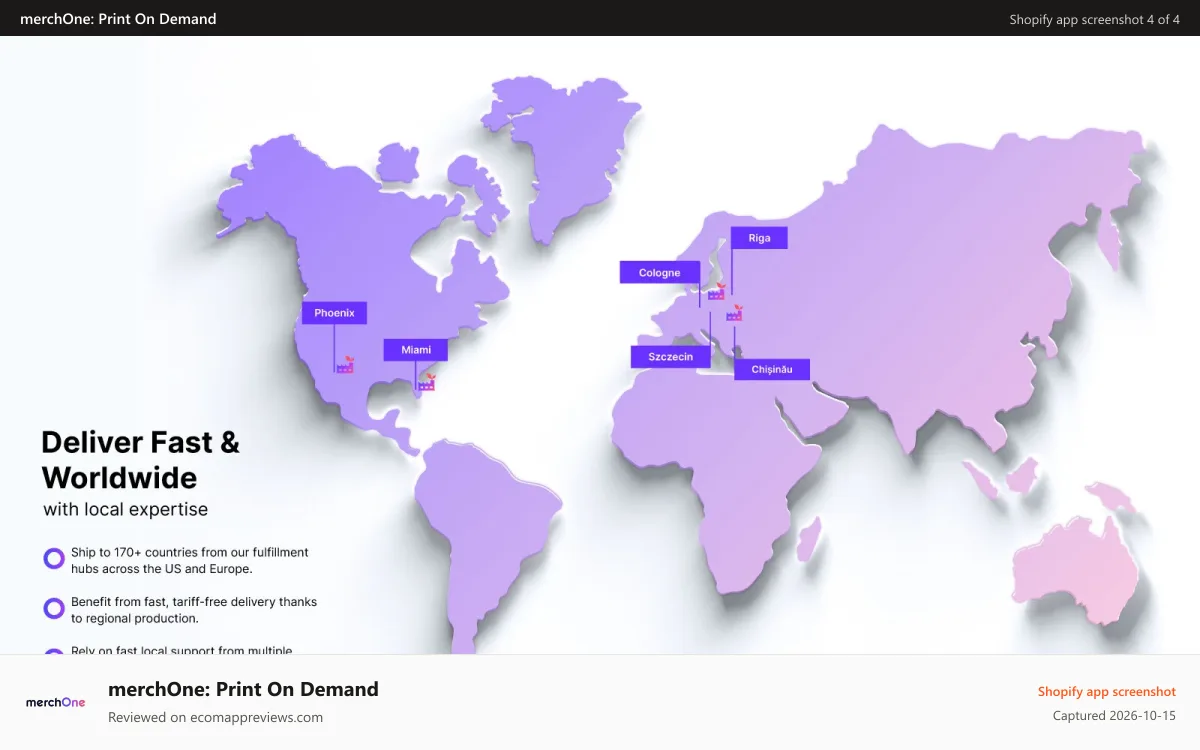Click the 'Ship to 170+ countries' text
The image size is (1200, 750).
[190, 560]
